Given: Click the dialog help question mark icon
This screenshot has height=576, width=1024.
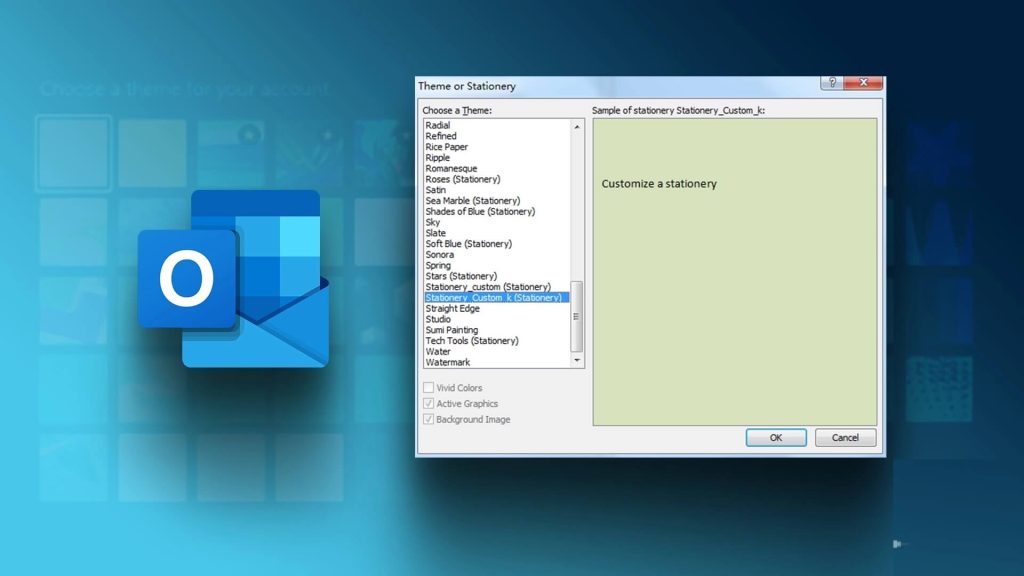Looking at the screenshot, I should pos(831,84).
